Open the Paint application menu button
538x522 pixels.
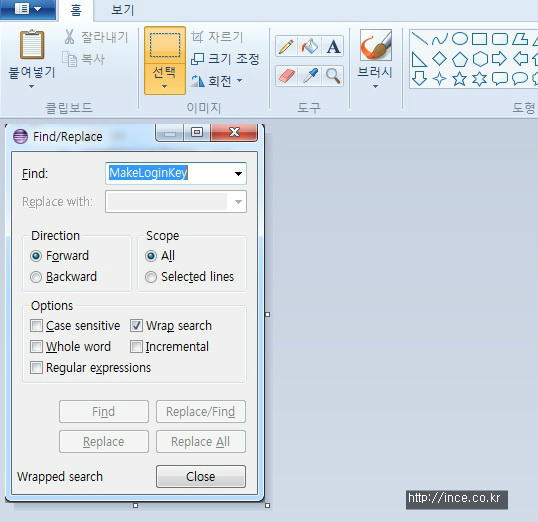[x=28, y=9]
